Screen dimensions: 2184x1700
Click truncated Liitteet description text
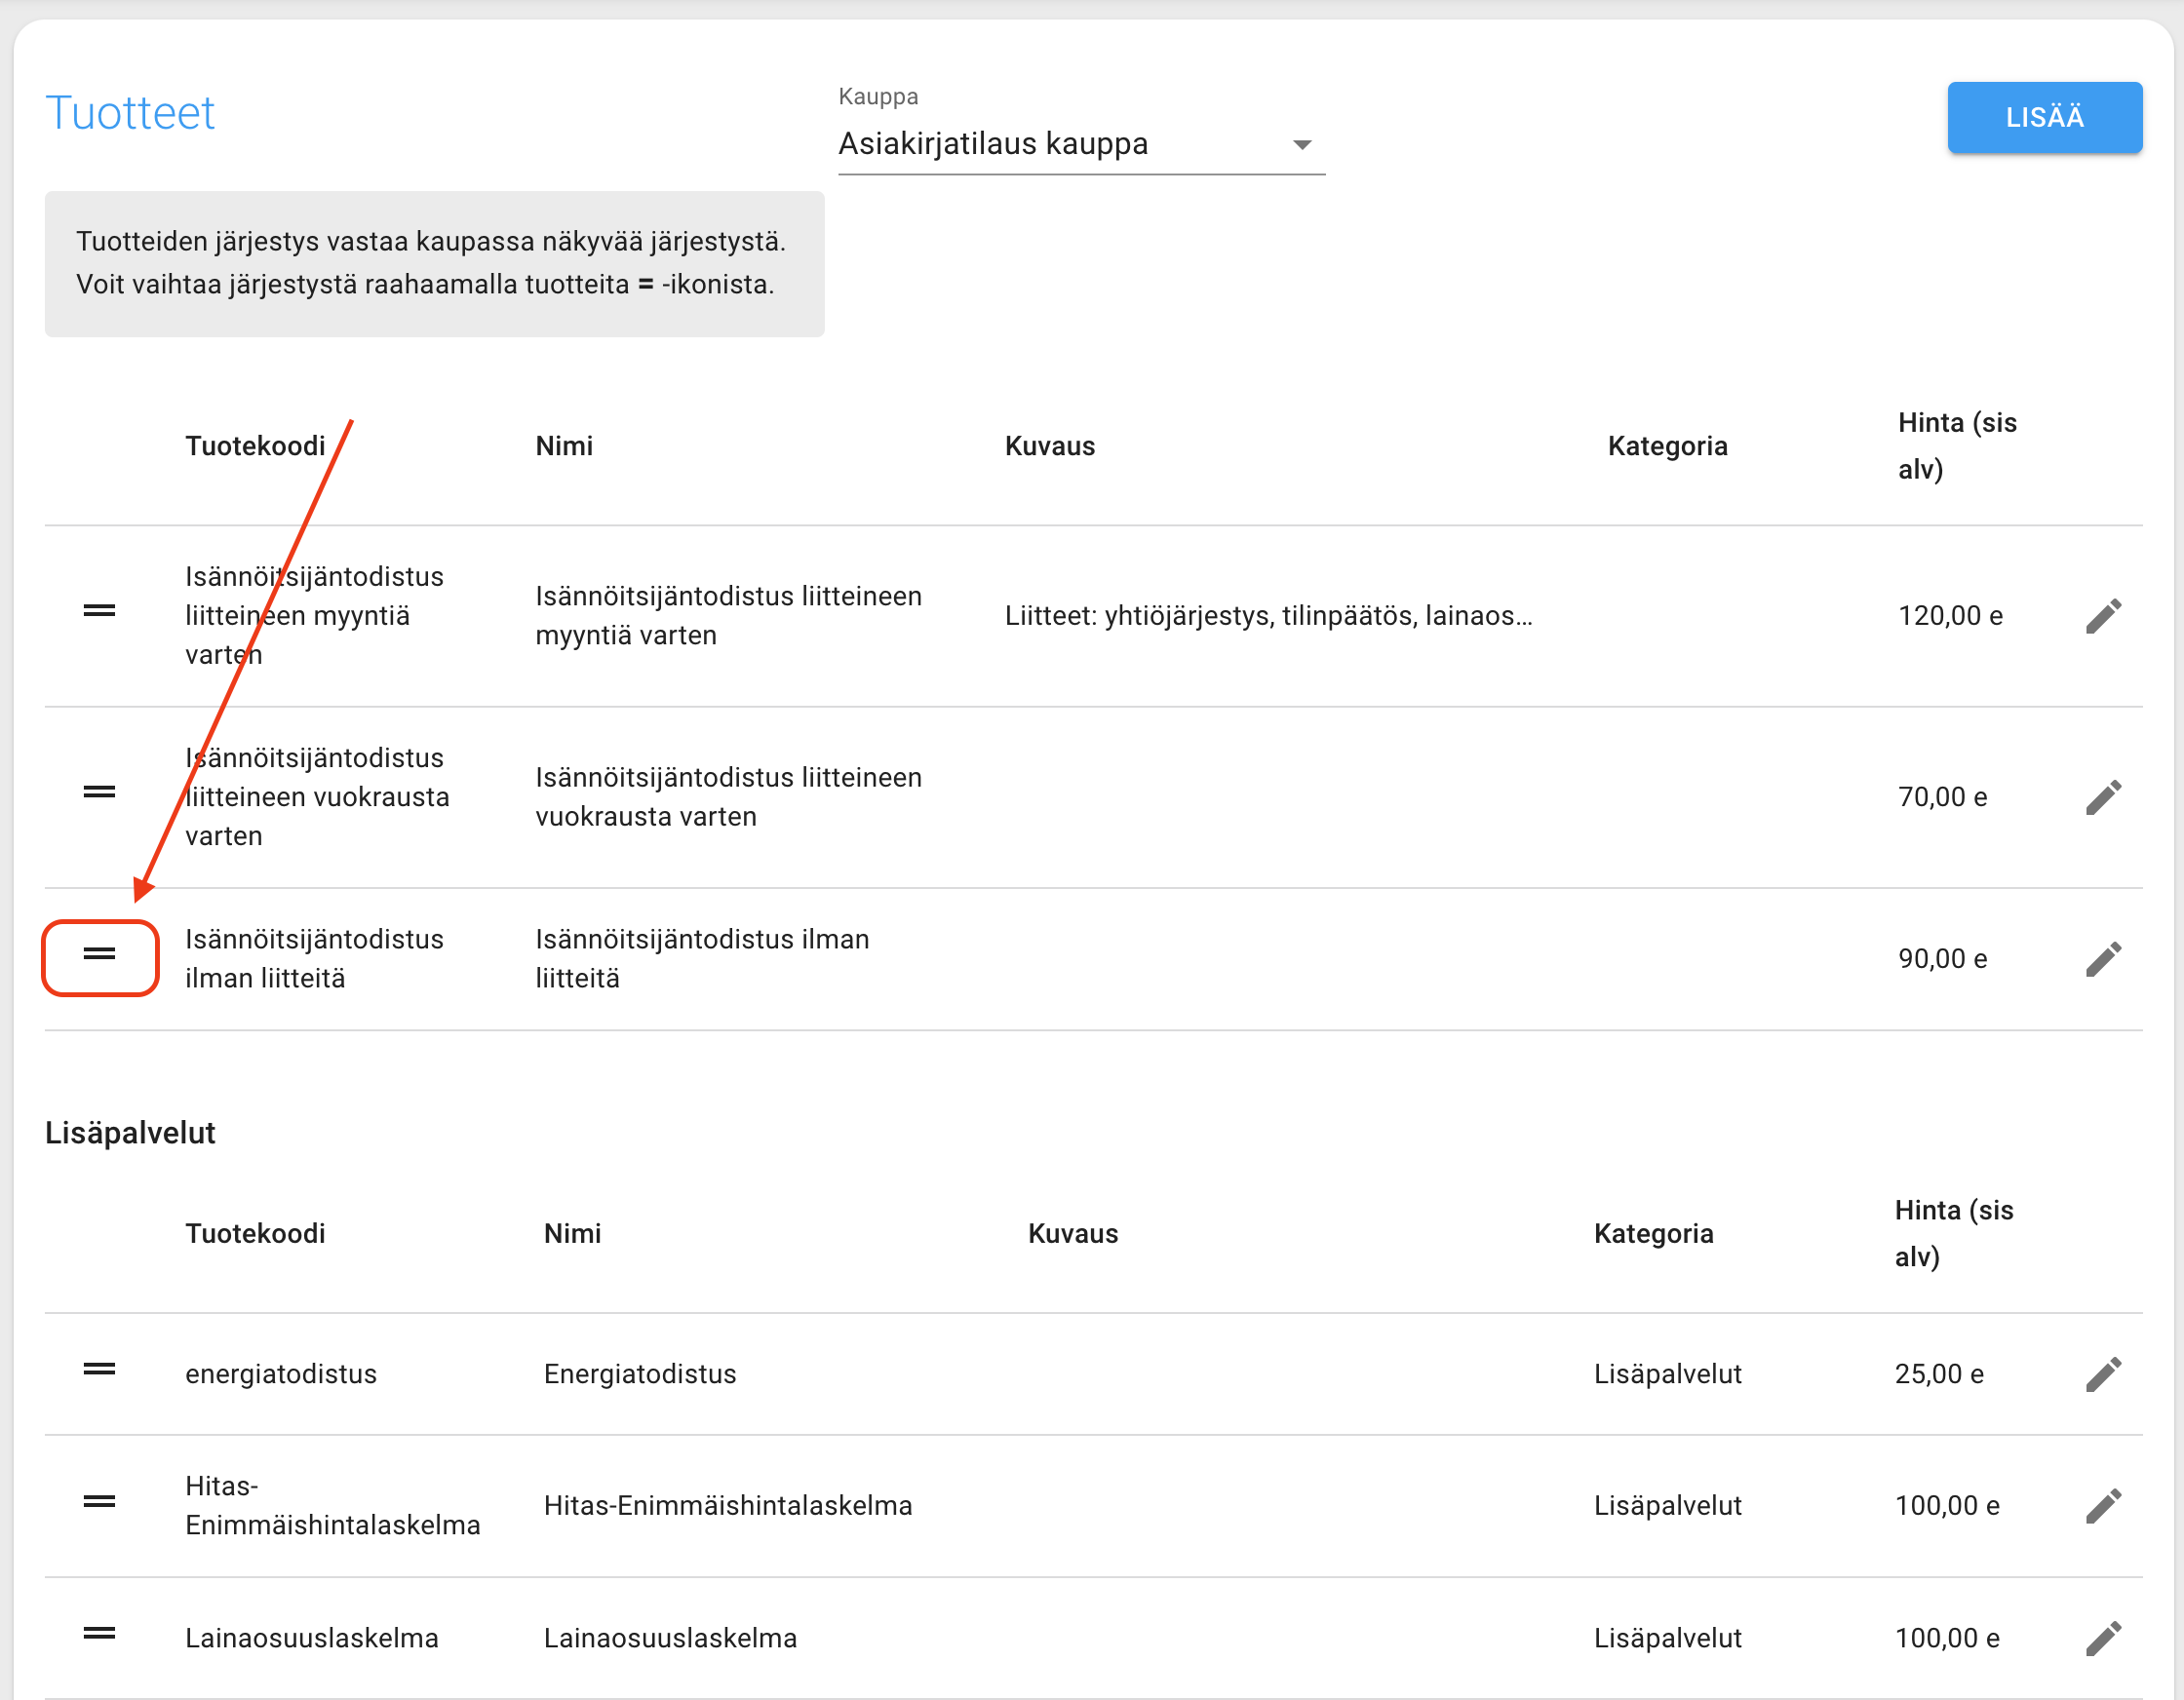[x=1268, y=616]
